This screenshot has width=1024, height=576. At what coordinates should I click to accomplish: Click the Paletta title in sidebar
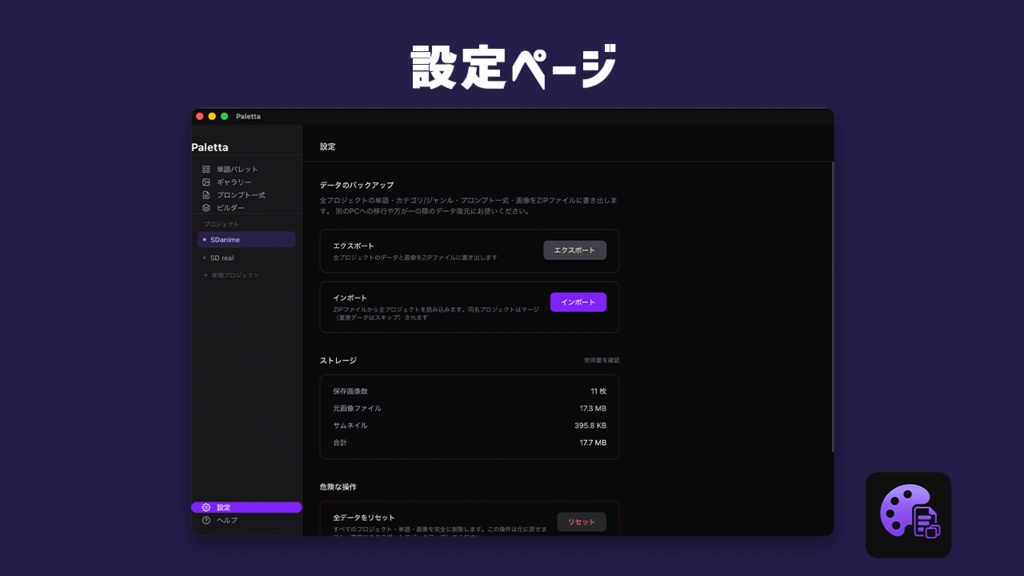(210, 148)
